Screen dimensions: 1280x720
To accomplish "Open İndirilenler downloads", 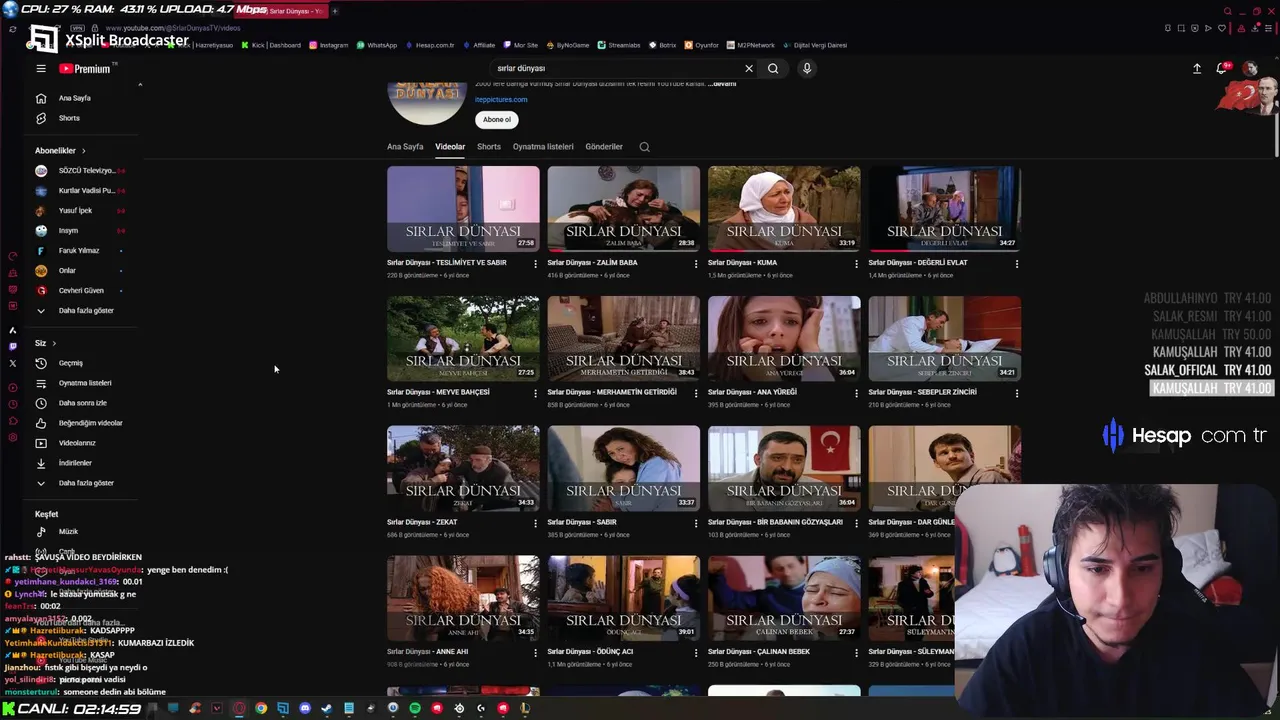I will coord(75,463).
